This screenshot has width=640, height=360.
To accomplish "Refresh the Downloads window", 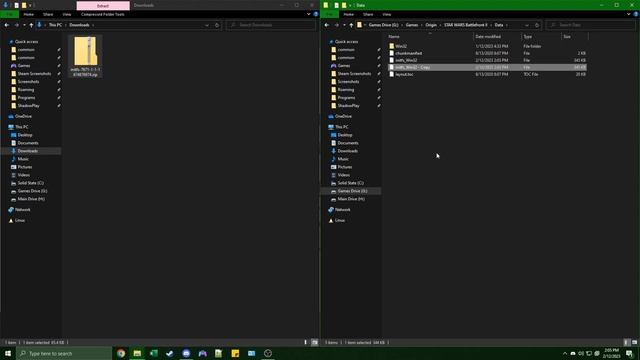I will (x=217, y=25).
